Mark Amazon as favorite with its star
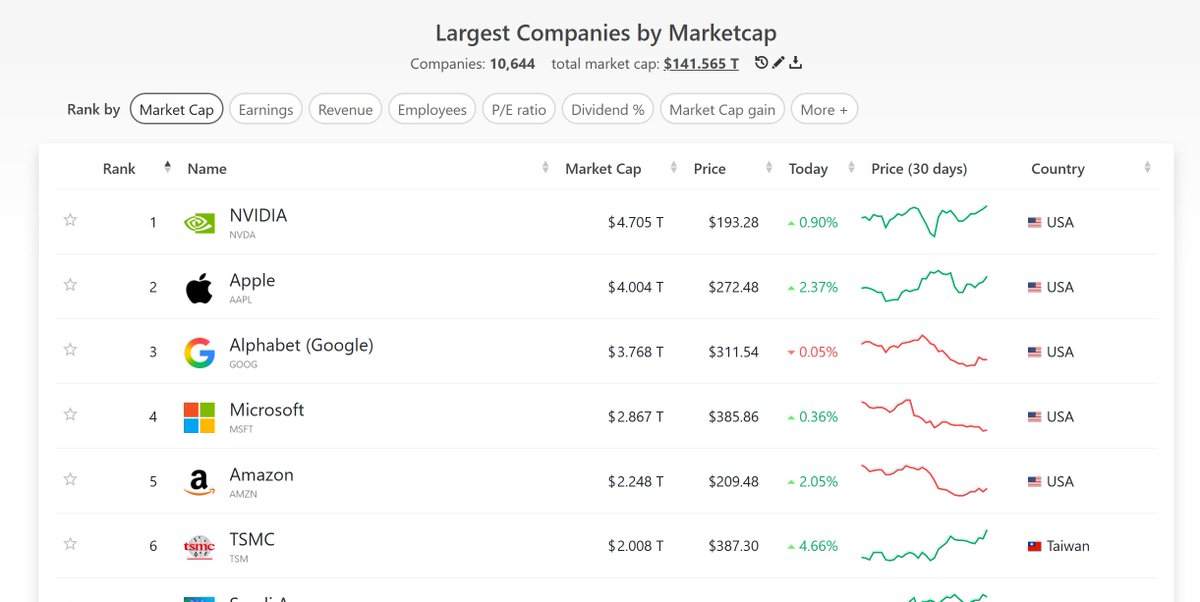 click(70, 480)
